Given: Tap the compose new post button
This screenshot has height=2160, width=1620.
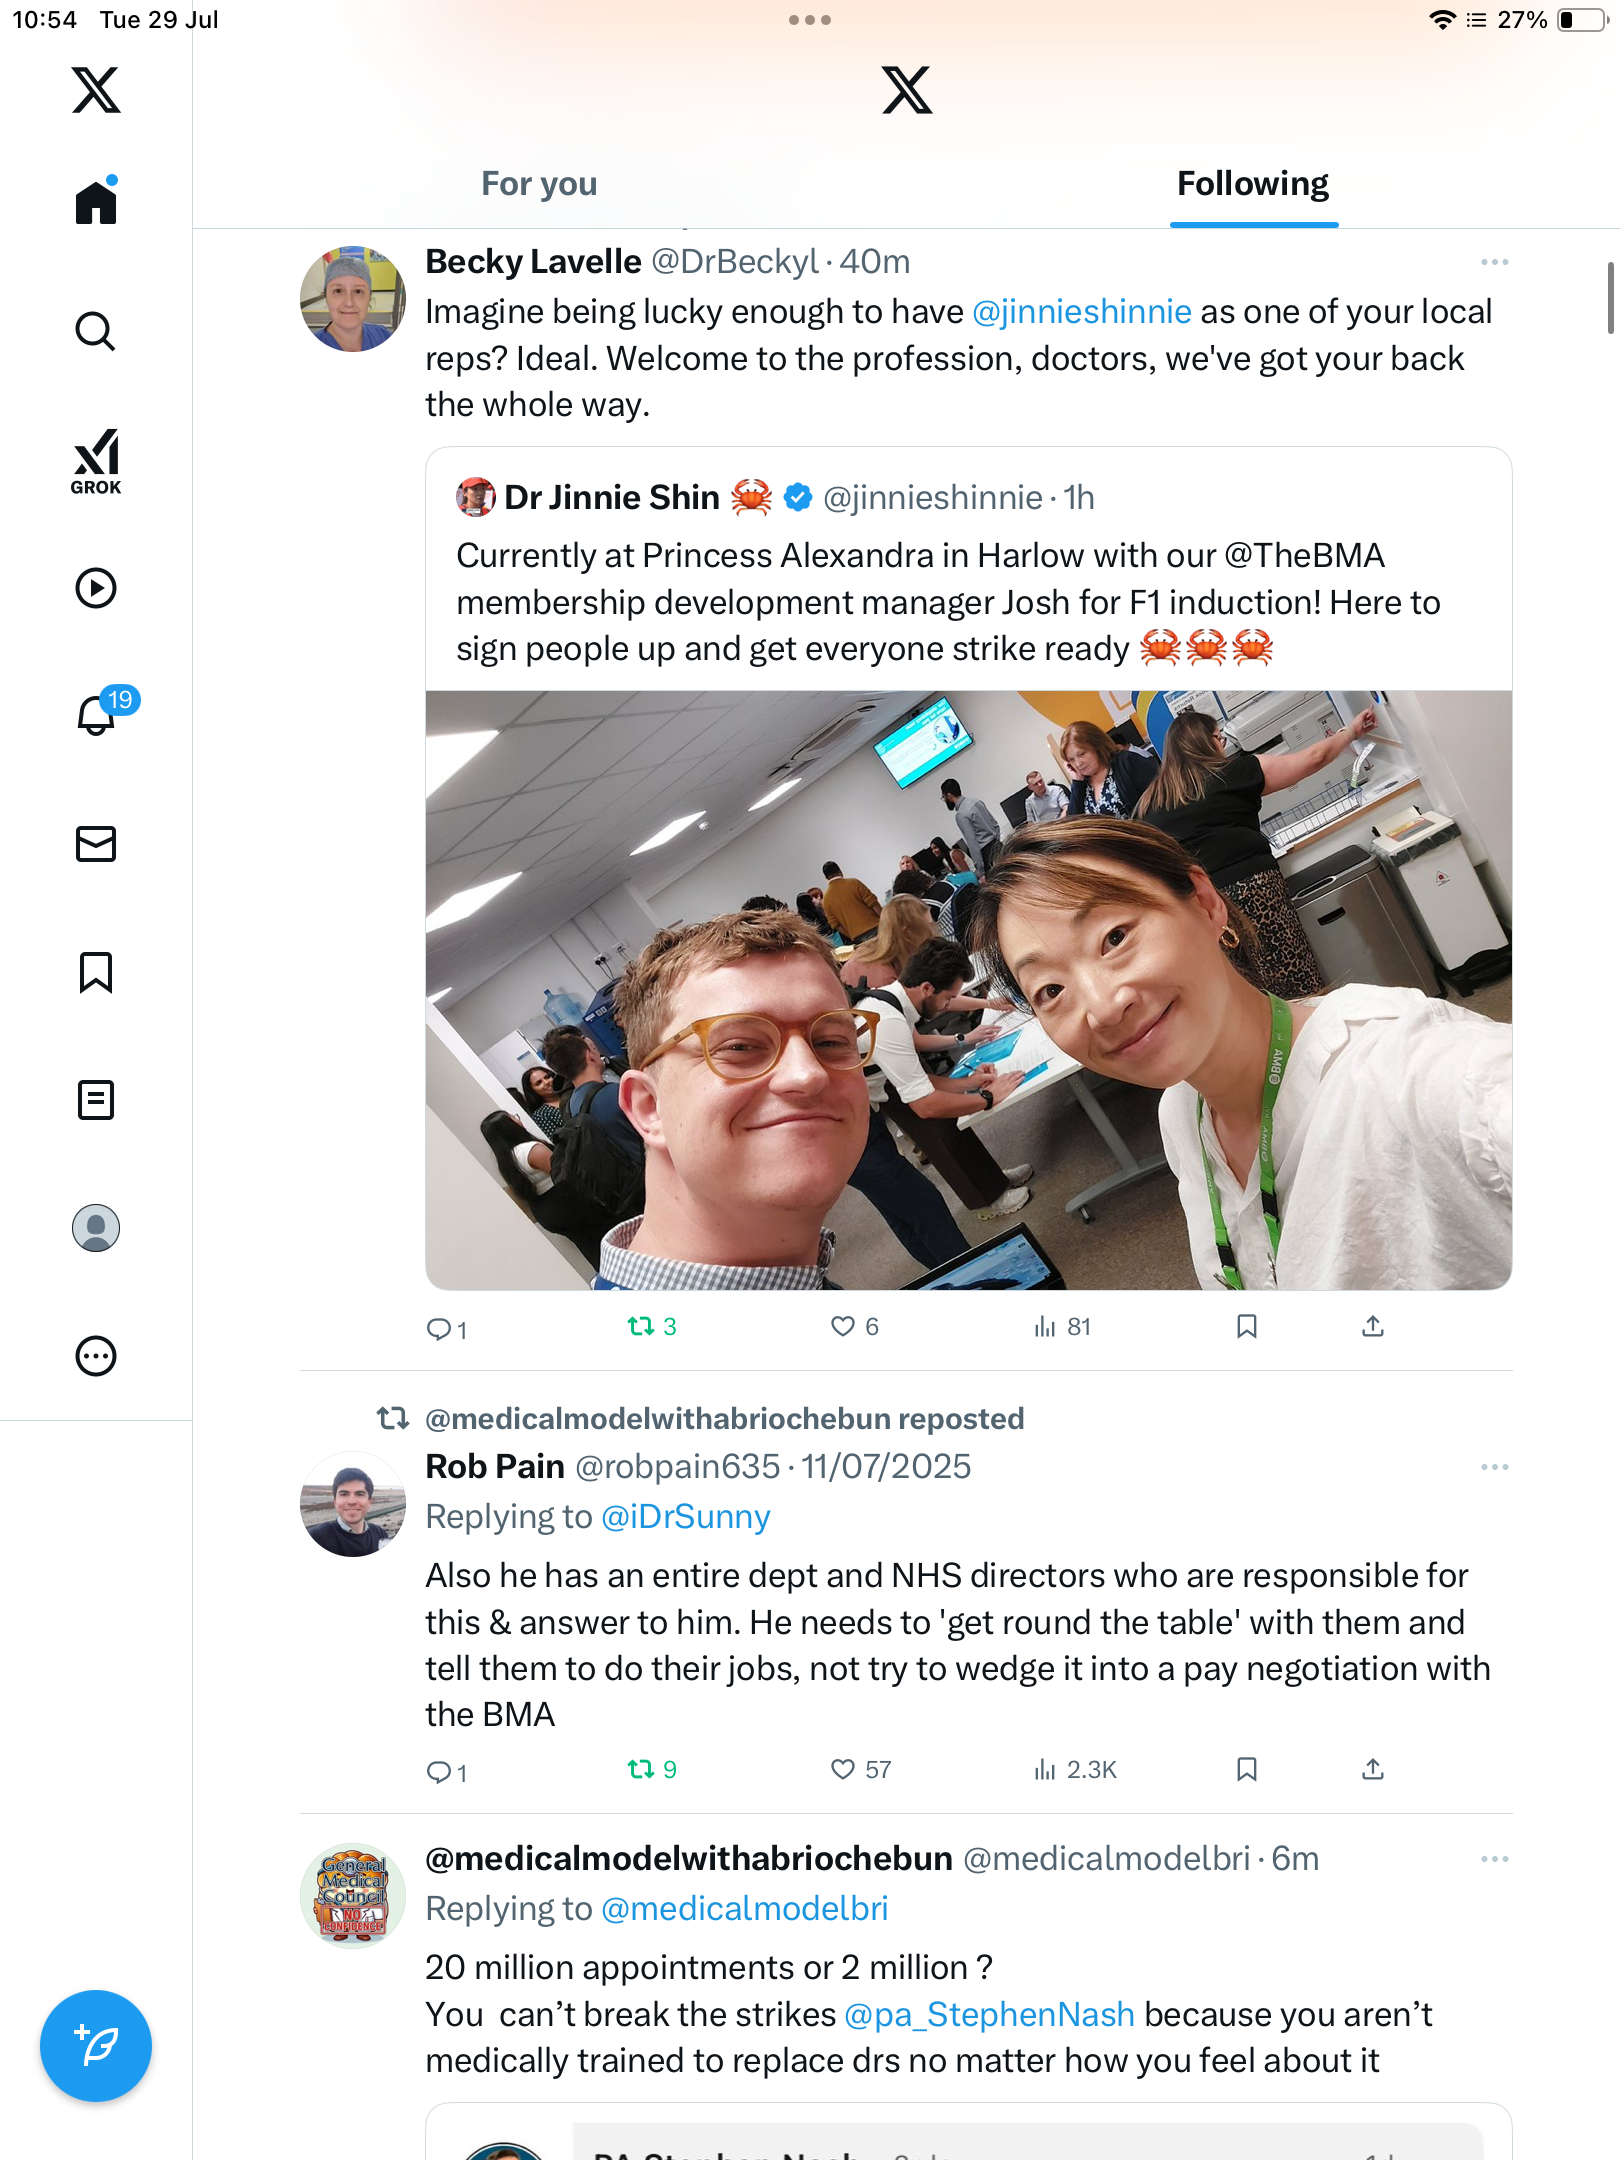Looking at the screenshot, I should pyautogui.click(x=96, y=2046).
